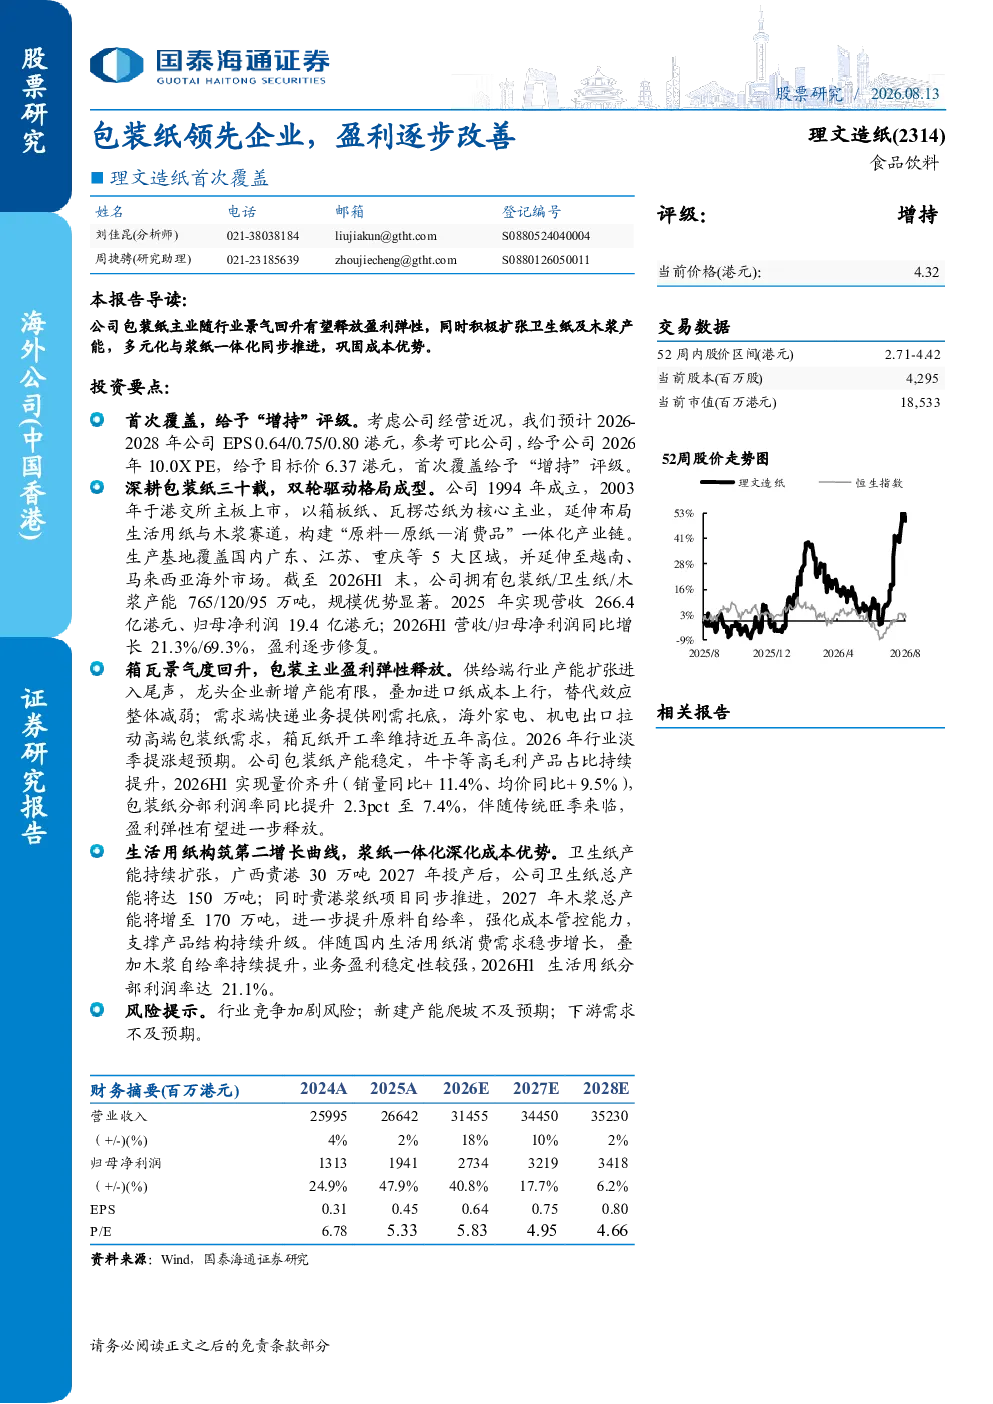The height and width of the screenshot is (1404, 993).
Task: Click the bullet icon beside 风险提示
Action: click(97, 1010)
